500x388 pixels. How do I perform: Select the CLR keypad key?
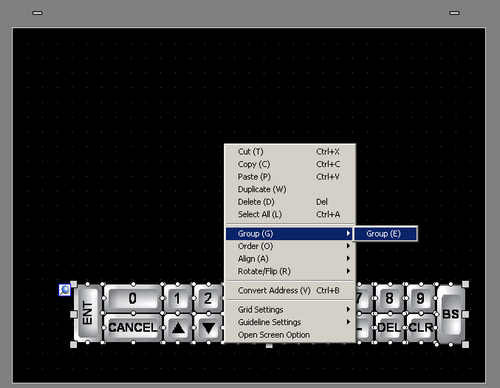pos(421,328)
